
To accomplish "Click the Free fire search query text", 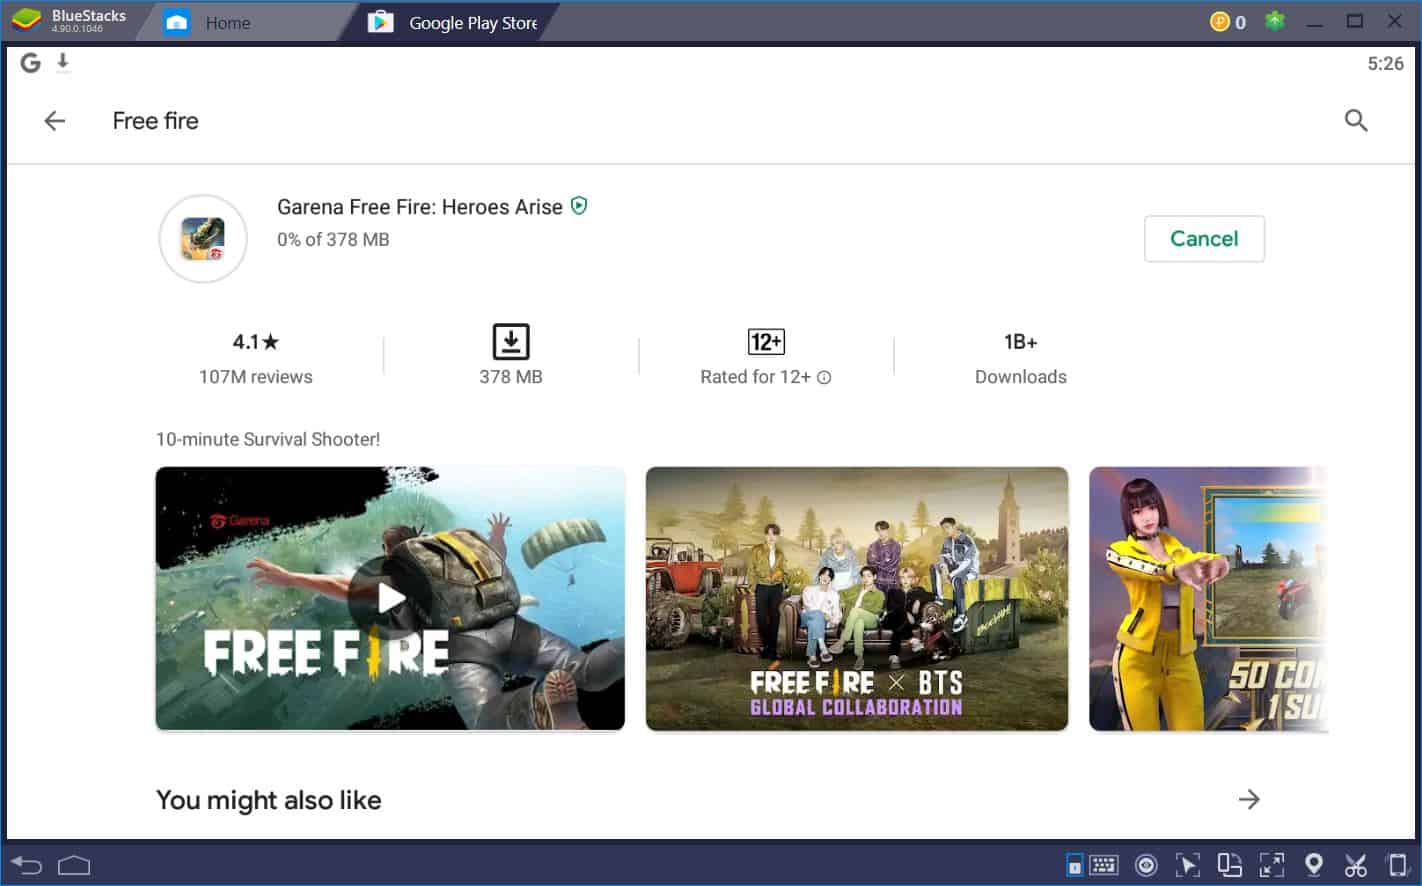I will tap(156, 121).
